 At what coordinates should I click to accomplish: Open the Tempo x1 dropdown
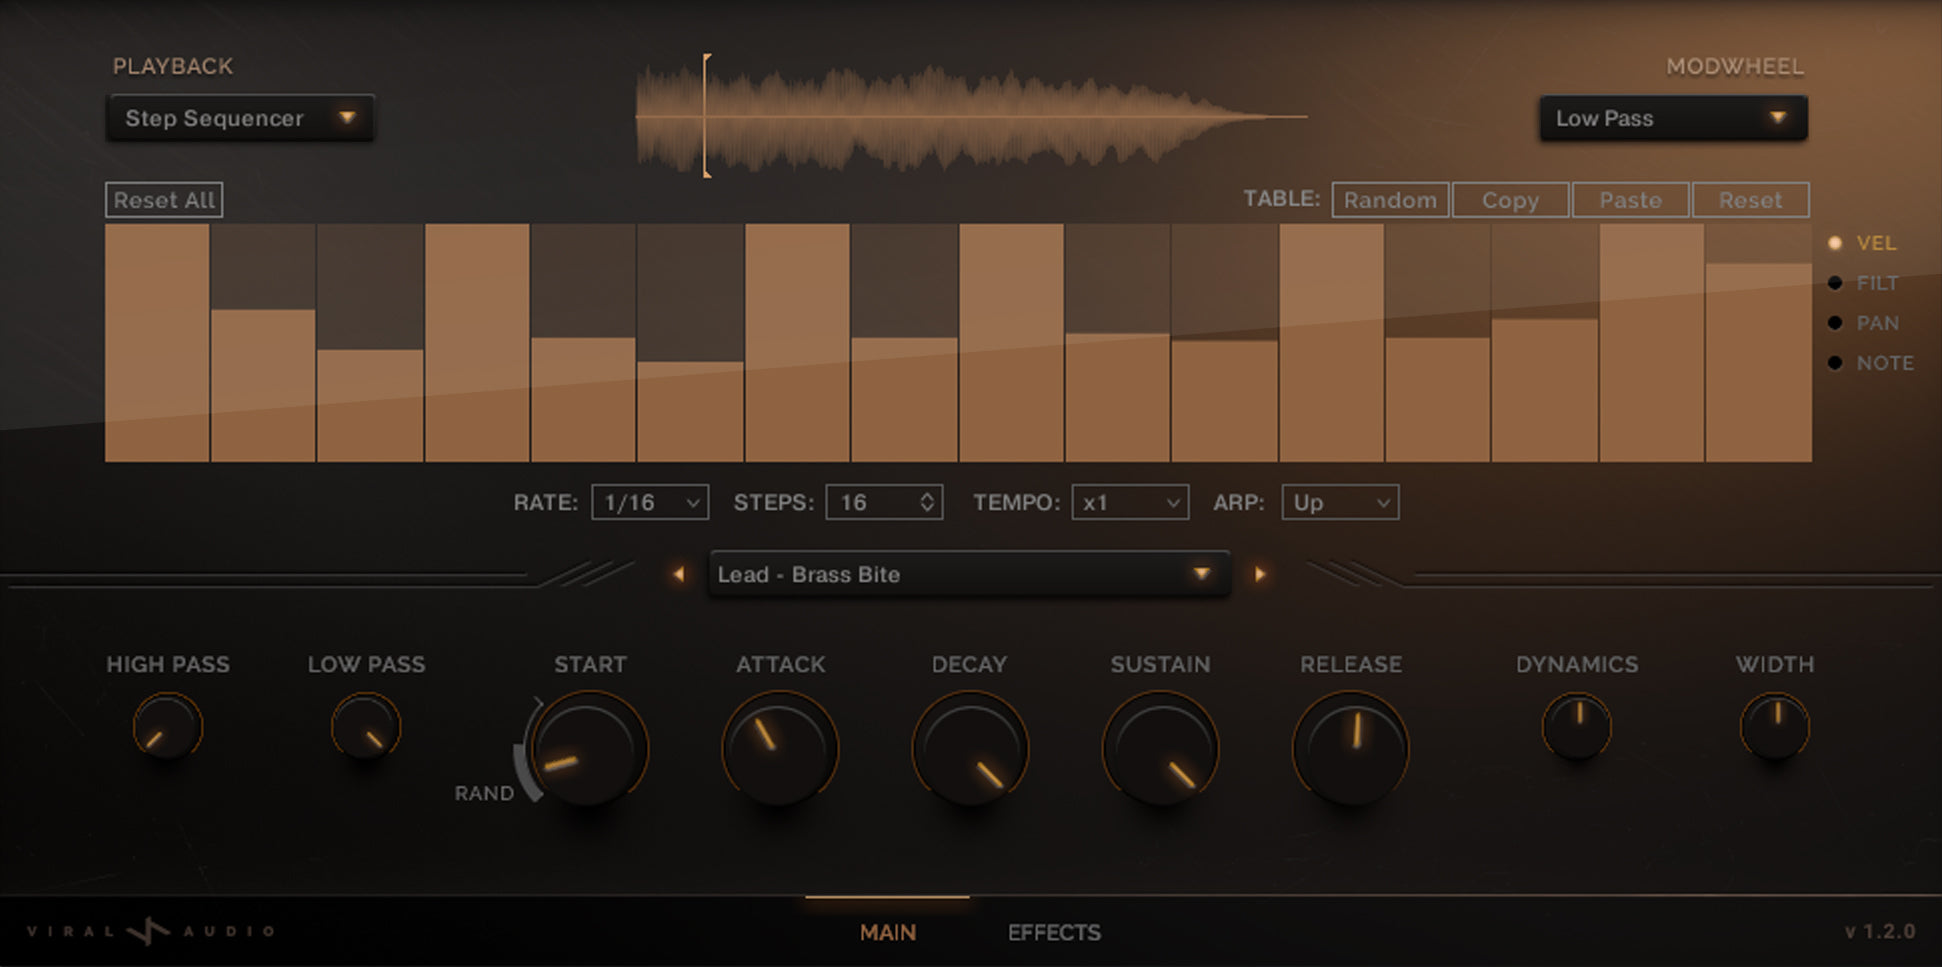coord(1130,502)
